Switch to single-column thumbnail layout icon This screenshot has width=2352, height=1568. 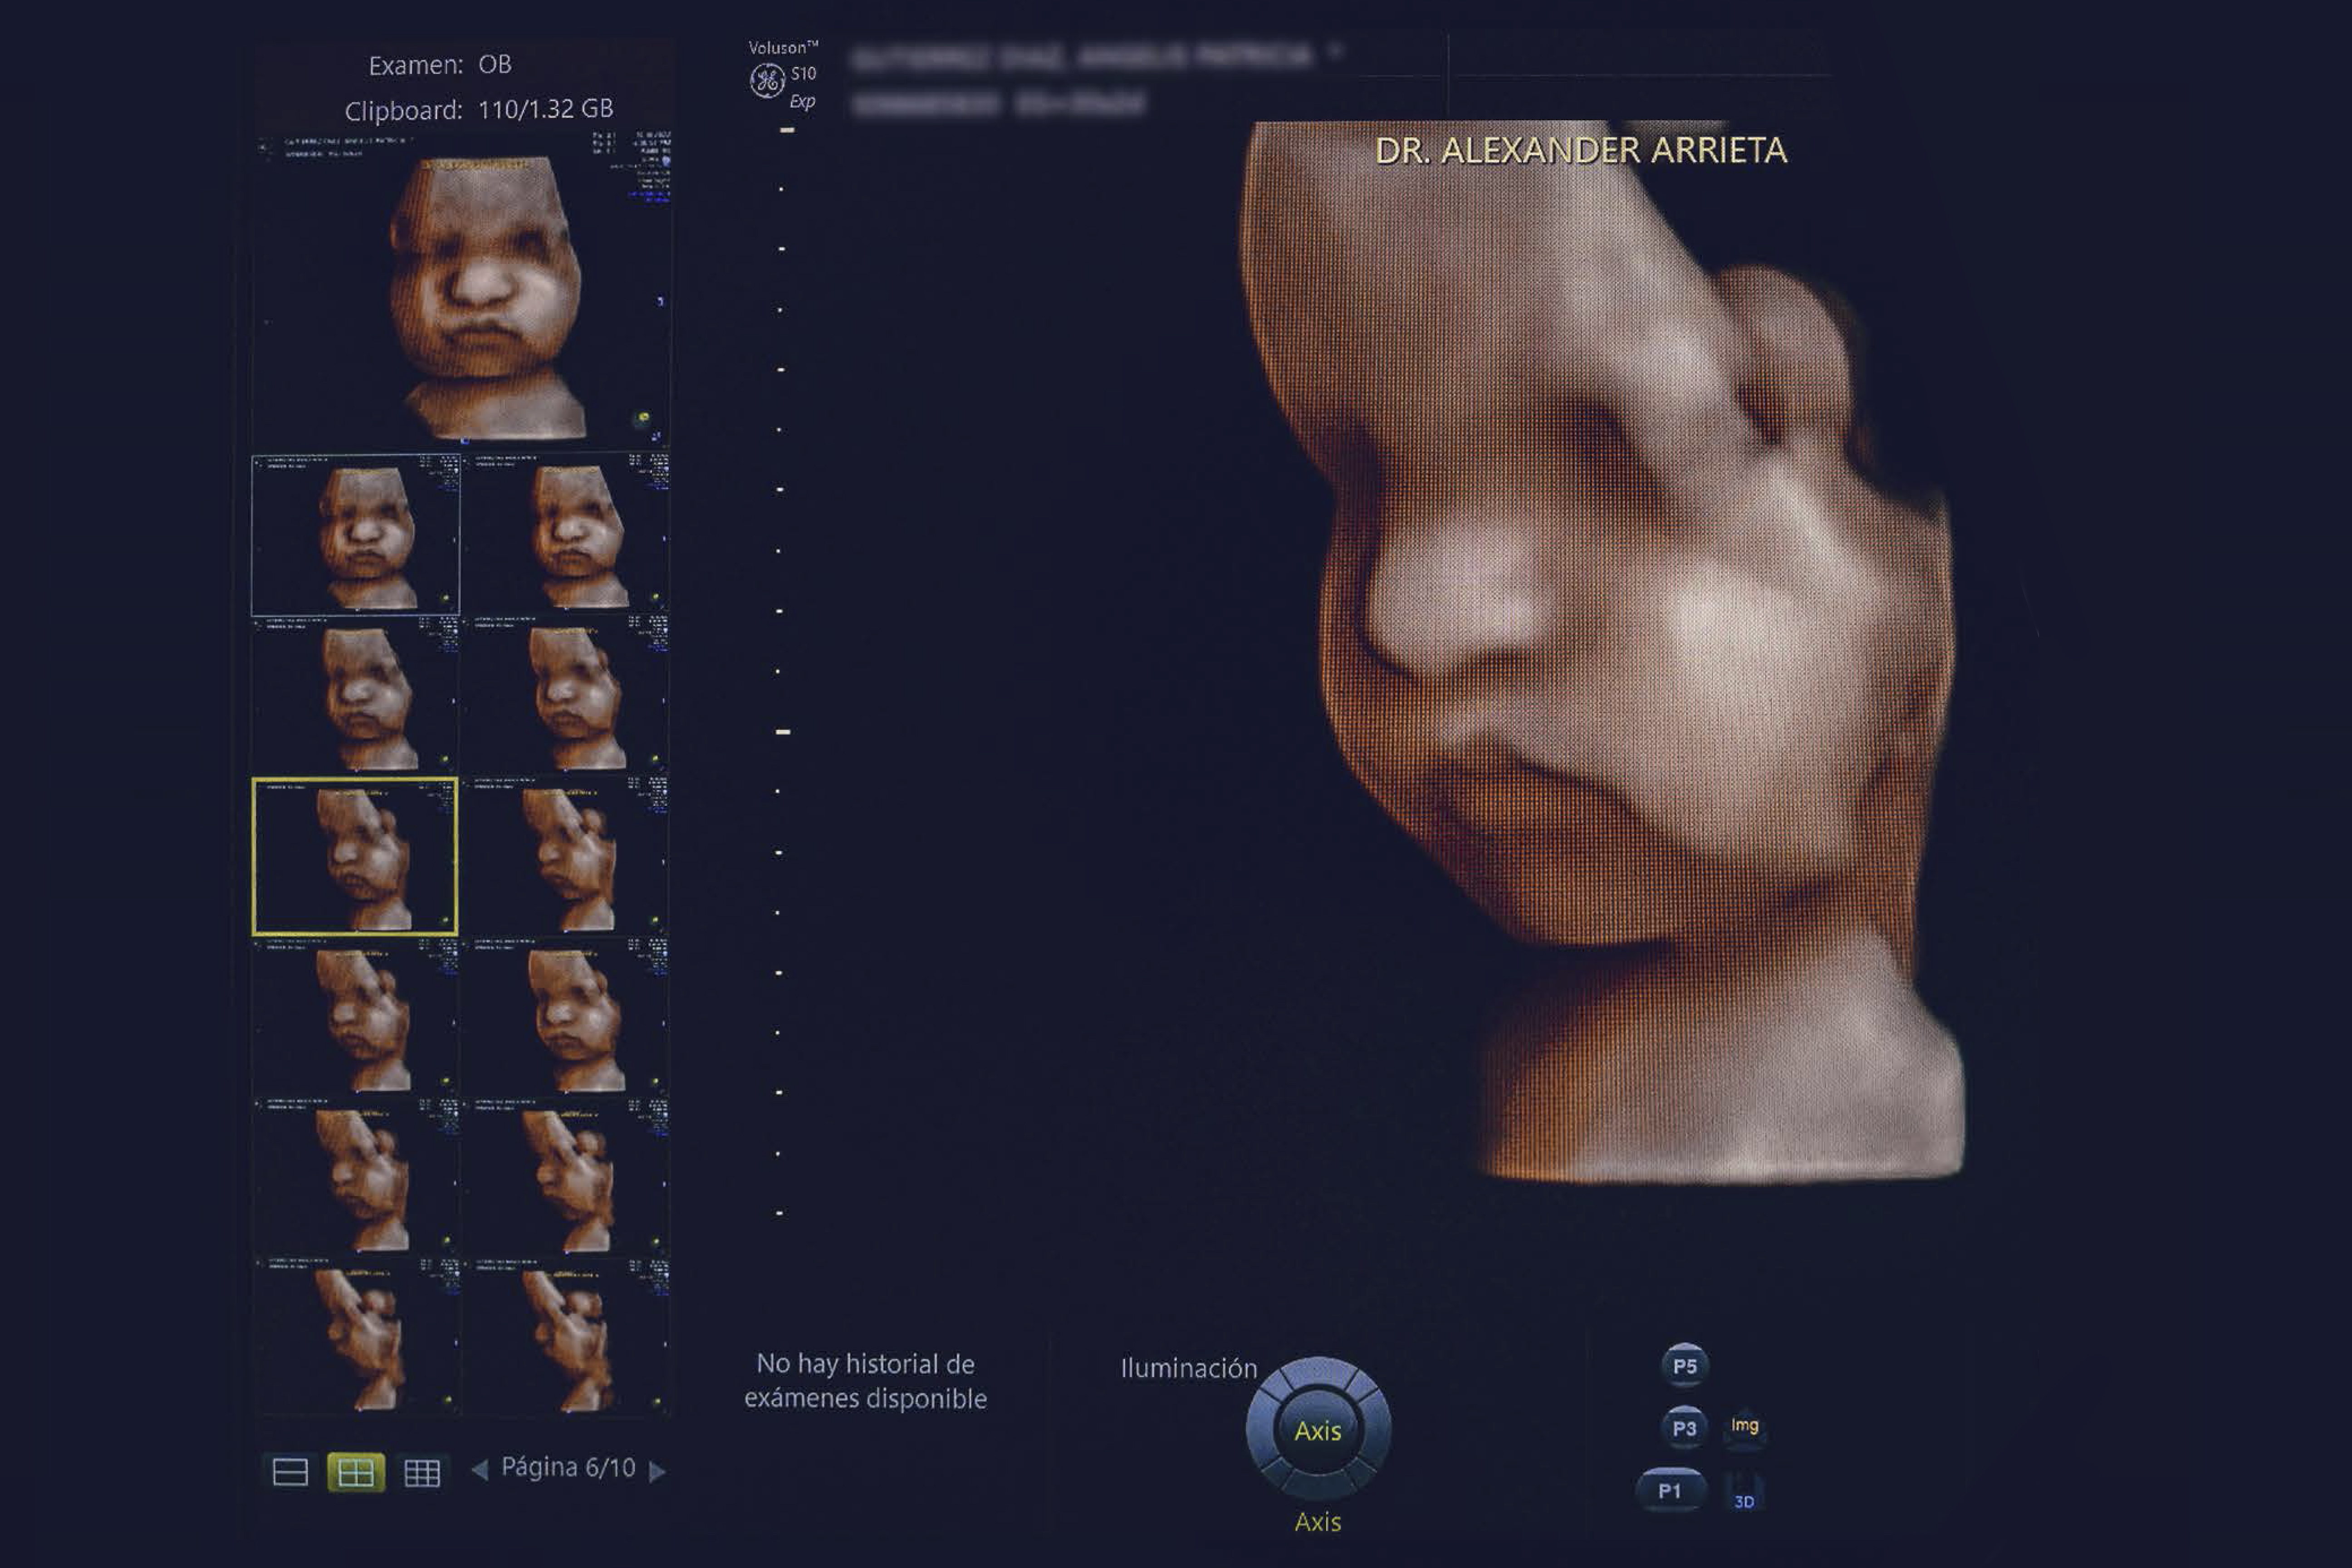[x=290, y=1472]
